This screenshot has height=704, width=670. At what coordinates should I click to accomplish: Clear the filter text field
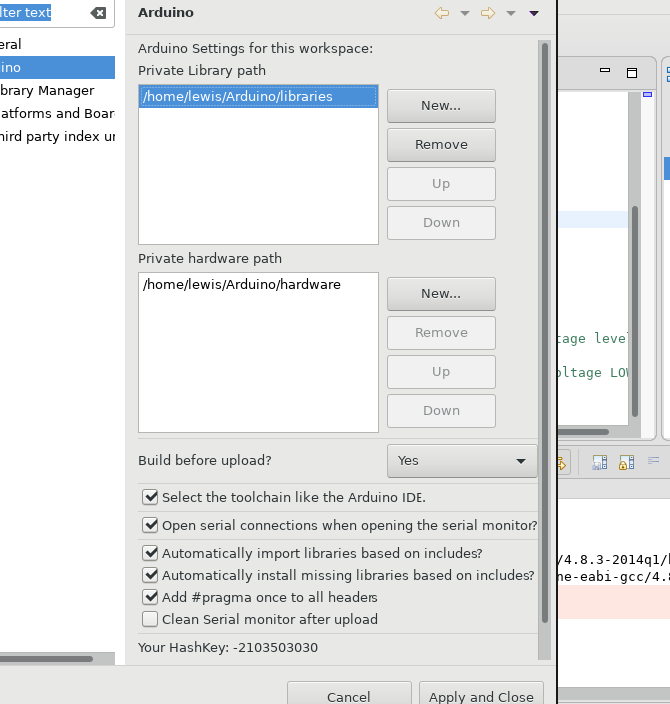point(98,13)
